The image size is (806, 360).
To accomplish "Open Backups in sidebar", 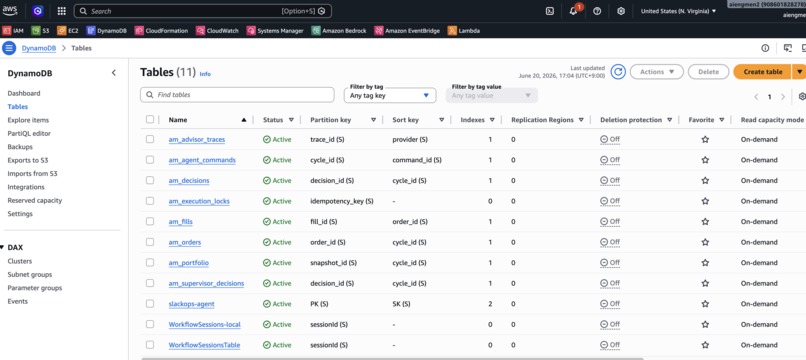I will click(x=20, y=147).
